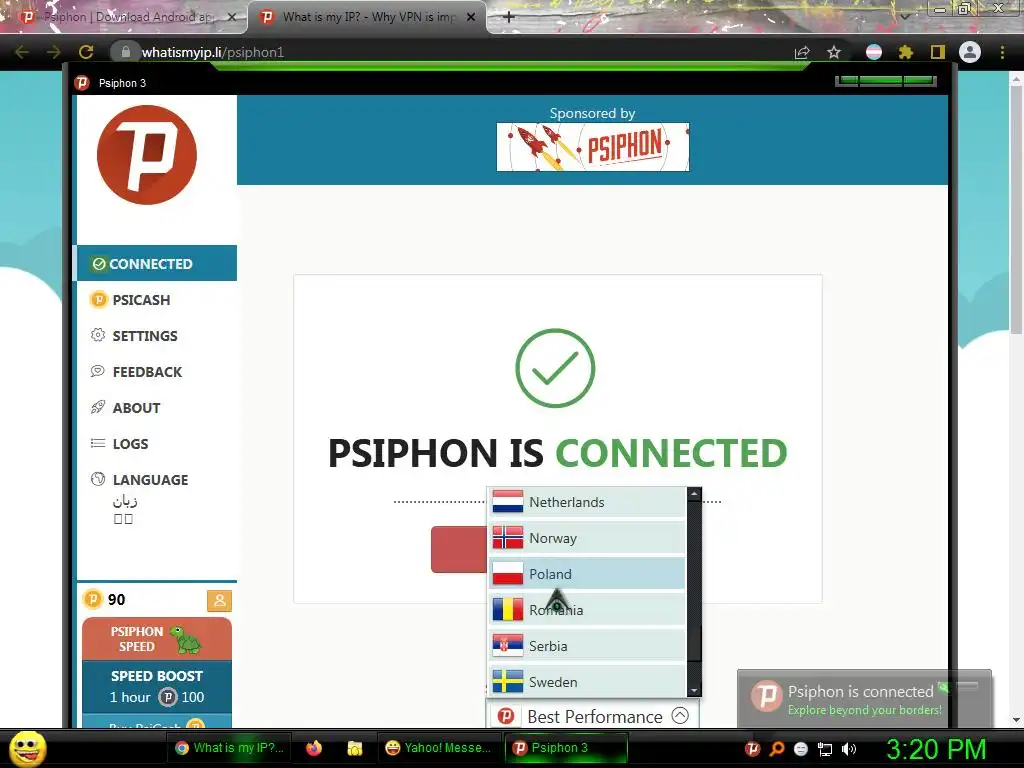Switch to What is my IP browser tab
Image resolution: width=1024 pixels, height=768 pixels.
click(x=369, y=17)
